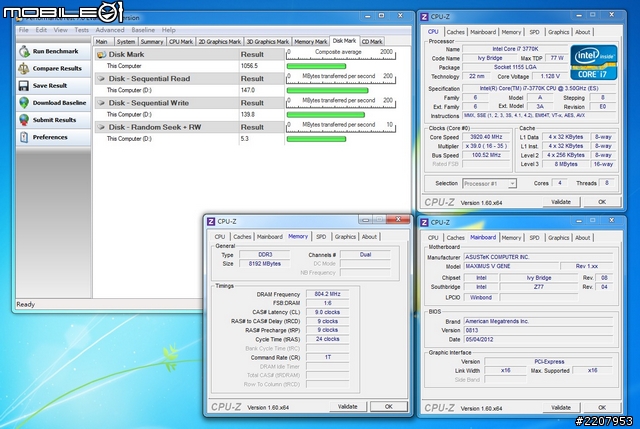Click the MAXIMUS V GENE model field
This screenshot has height=429, width=640.
pyautogui.click(x=510, y=266)
